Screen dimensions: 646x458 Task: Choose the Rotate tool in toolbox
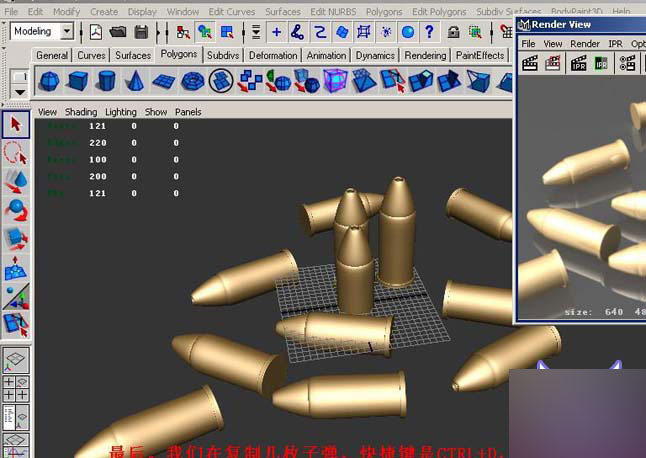(x=16, y=210)
